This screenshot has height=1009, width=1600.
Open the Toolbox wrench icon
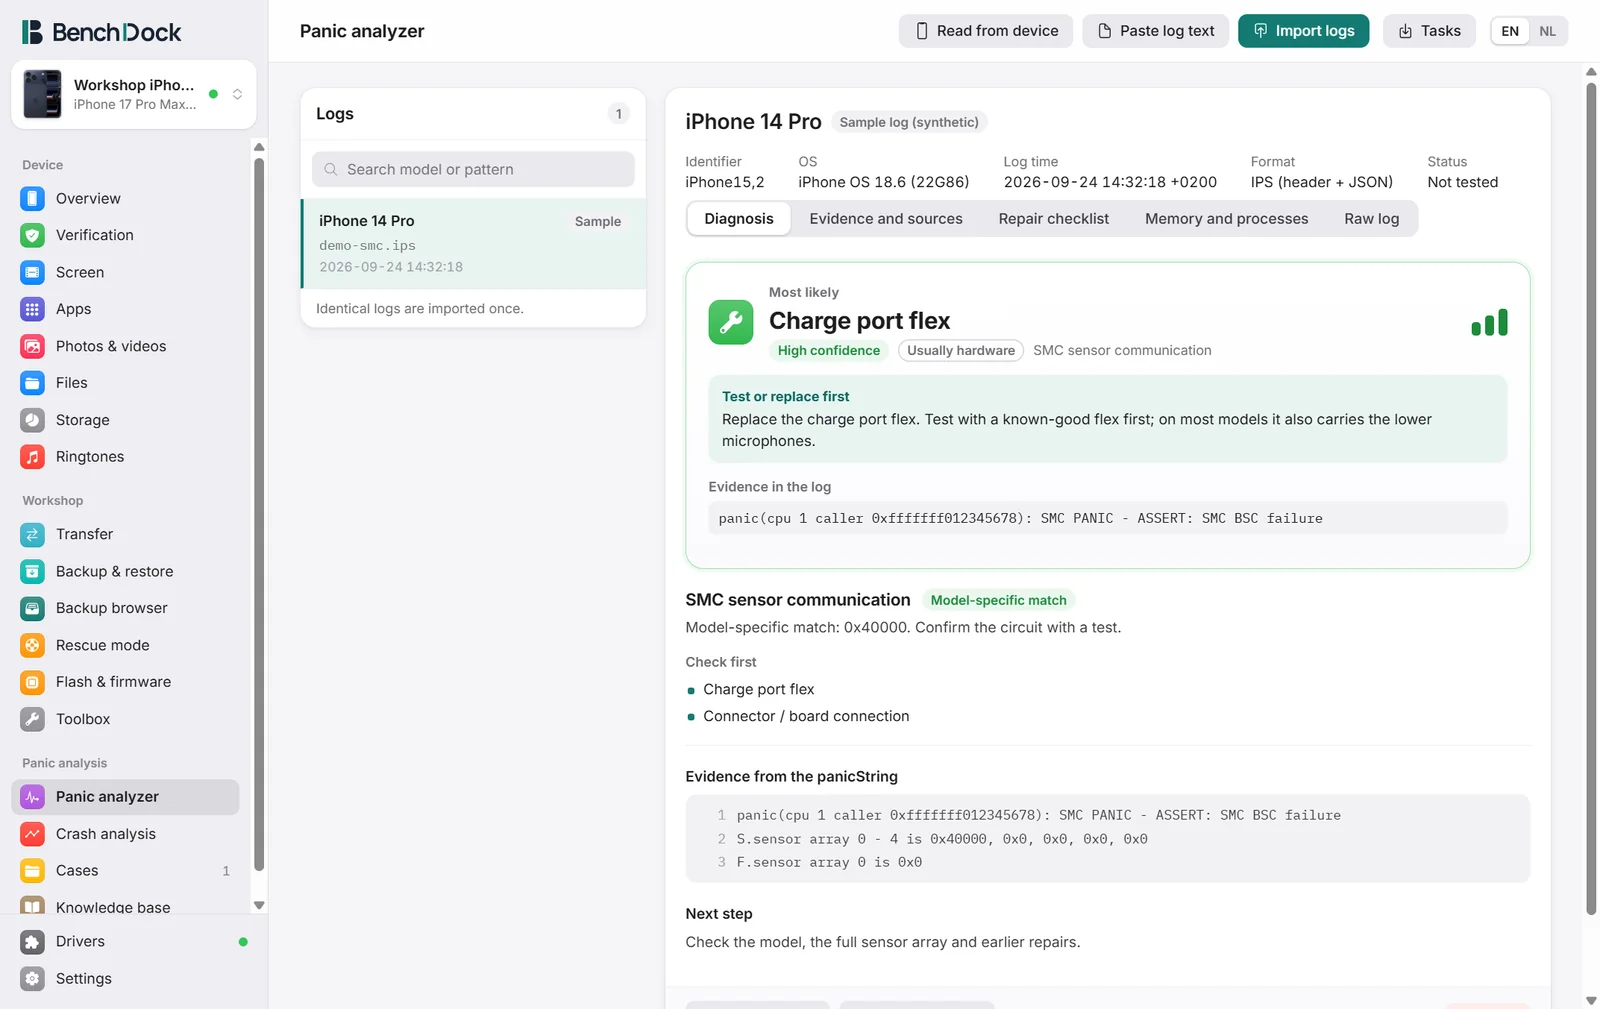tap(32, 719)
